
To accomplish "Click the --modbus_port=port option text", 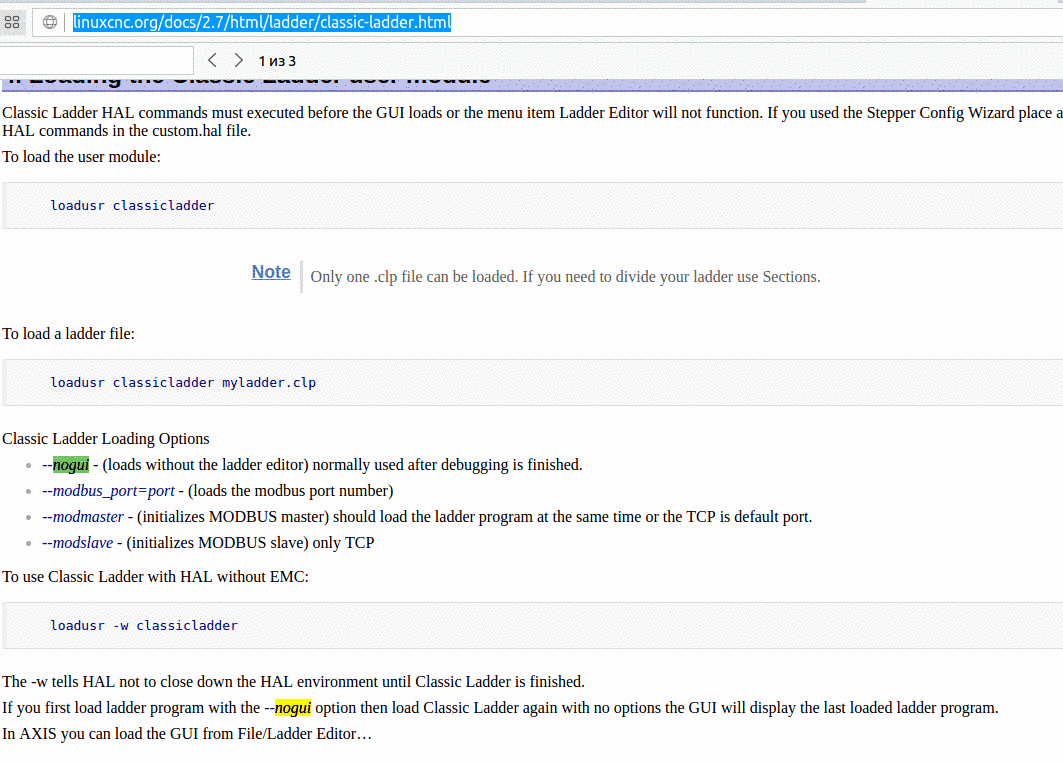I will point(108,490).
